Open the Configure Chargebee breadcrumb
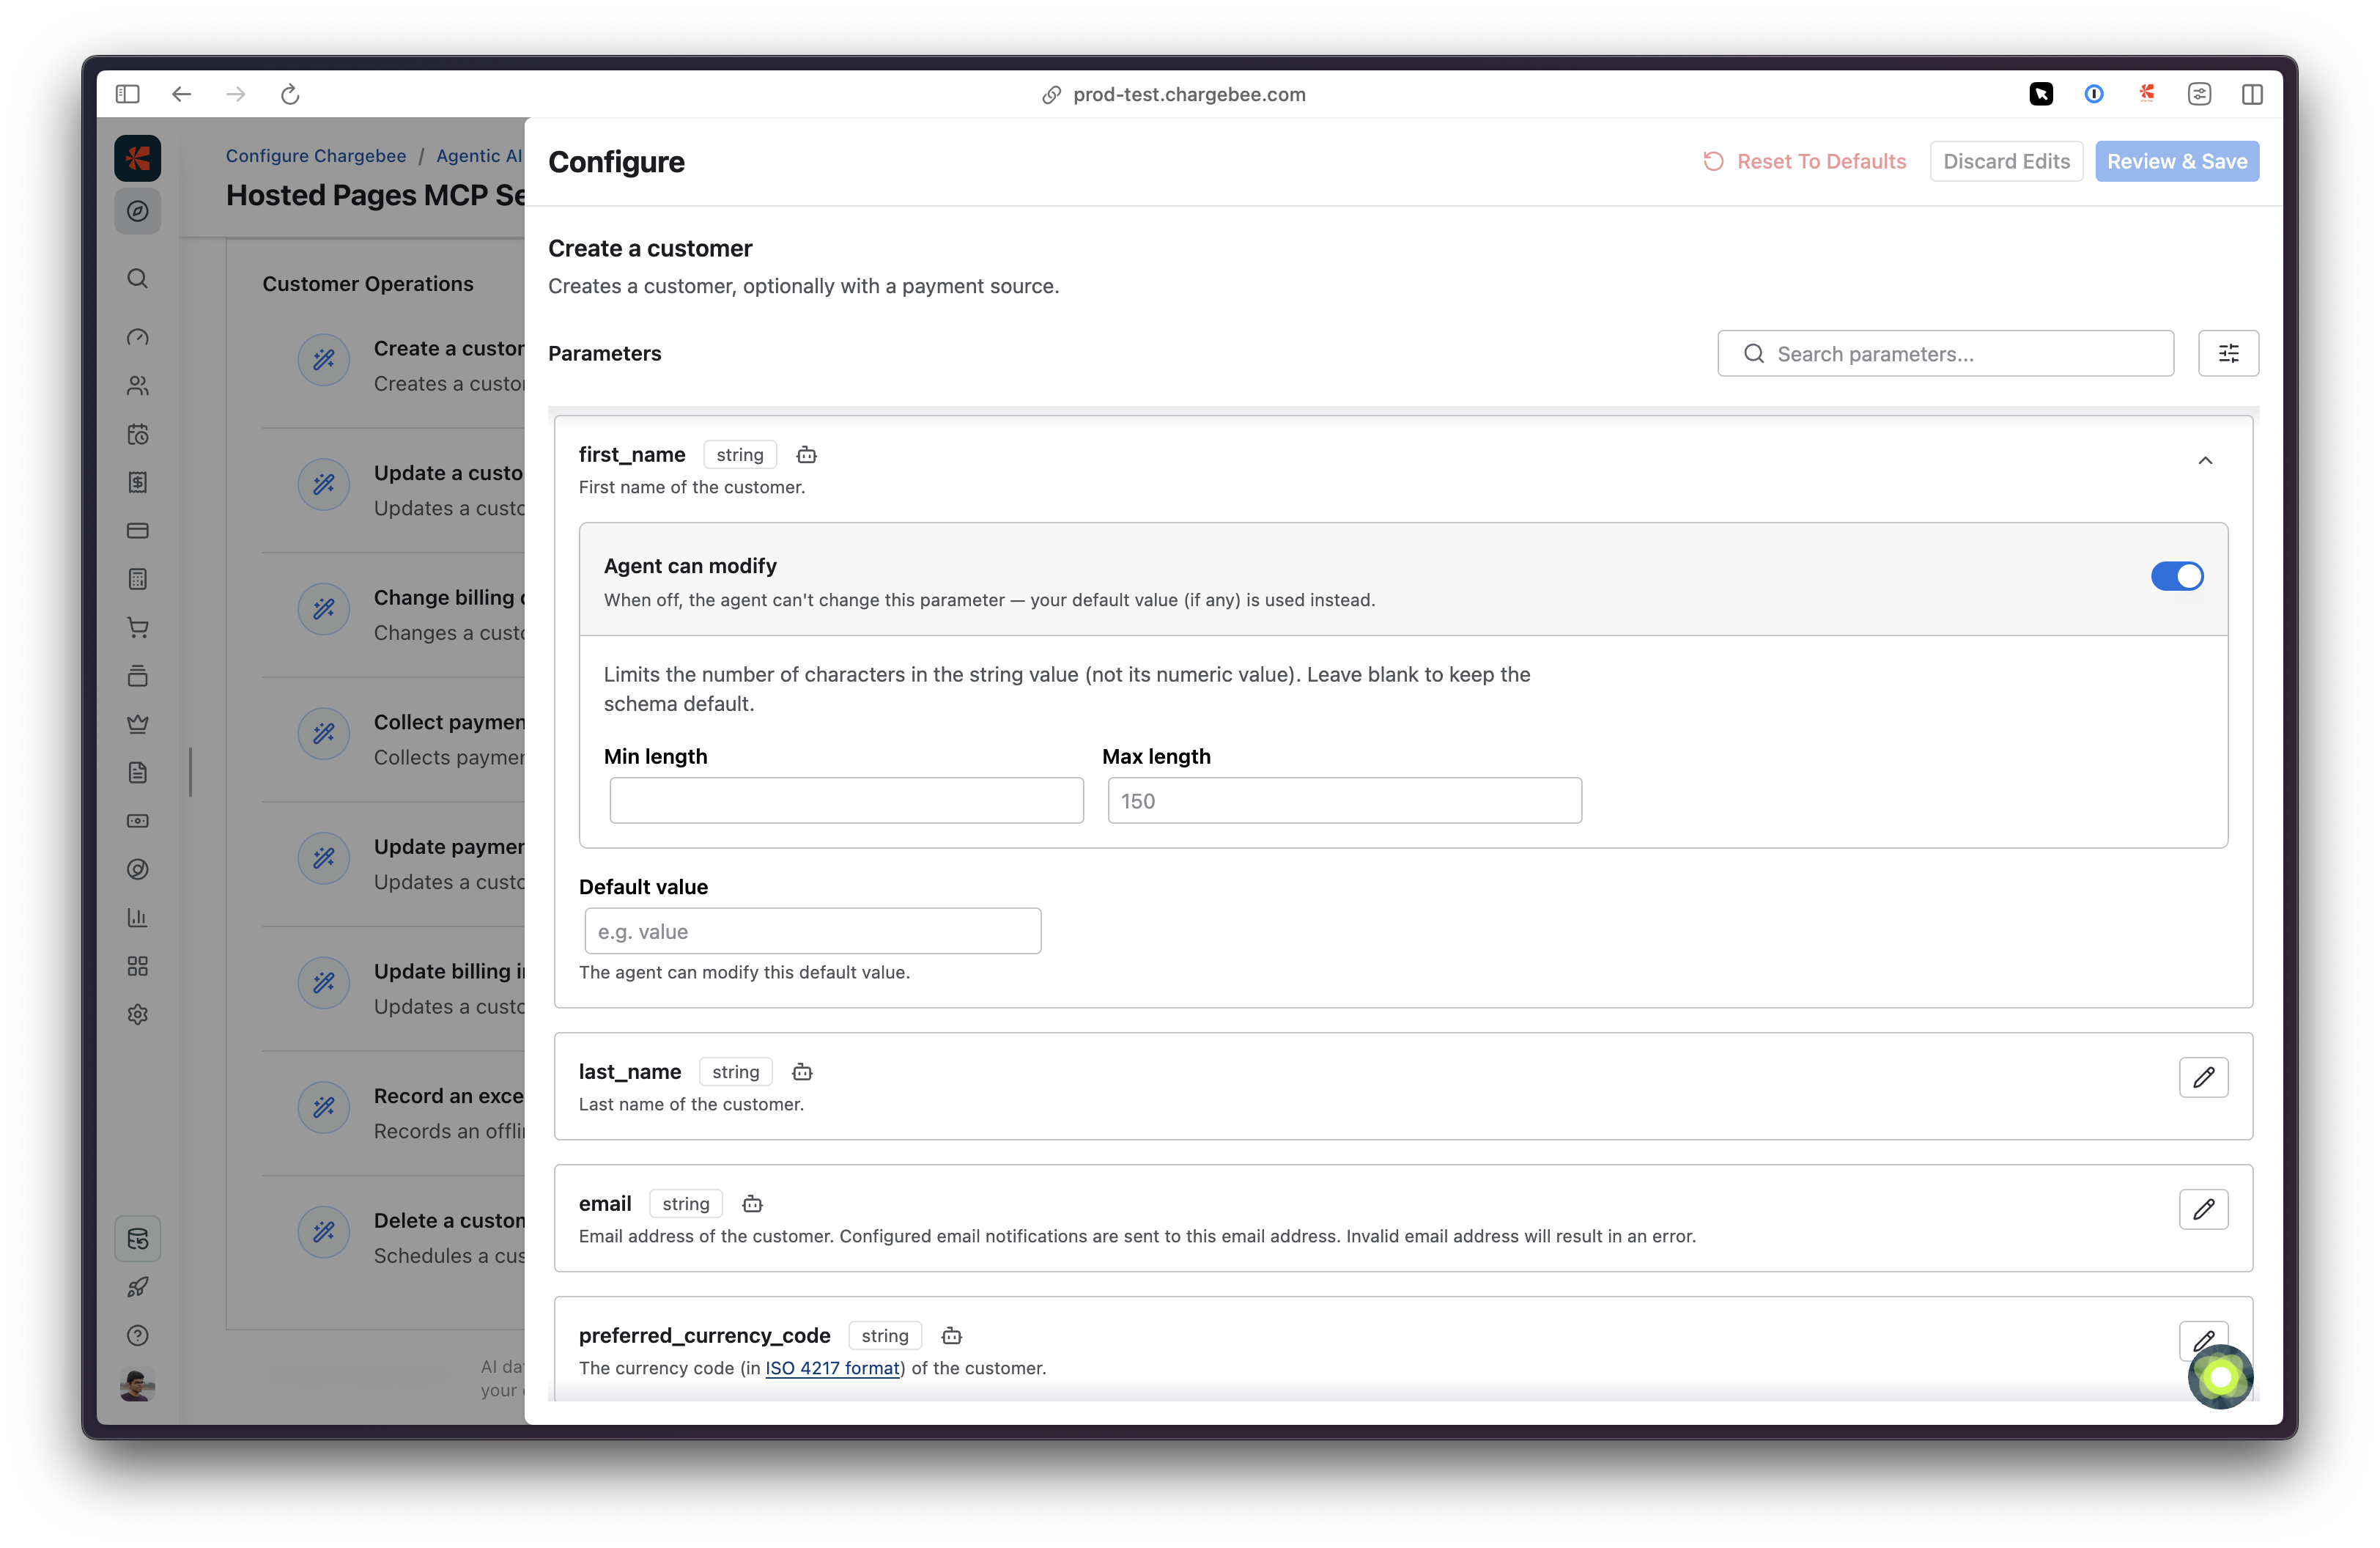Screen dimensions: 2380x1548 point(316,156)
